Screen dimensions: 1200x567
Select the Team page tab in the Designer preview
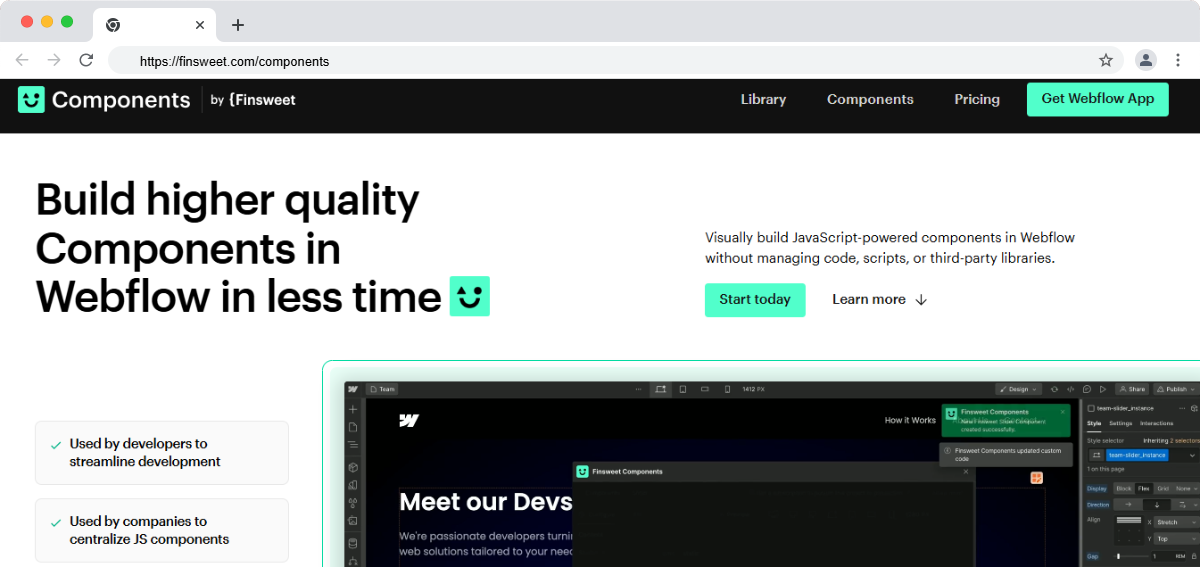point(382,389)
